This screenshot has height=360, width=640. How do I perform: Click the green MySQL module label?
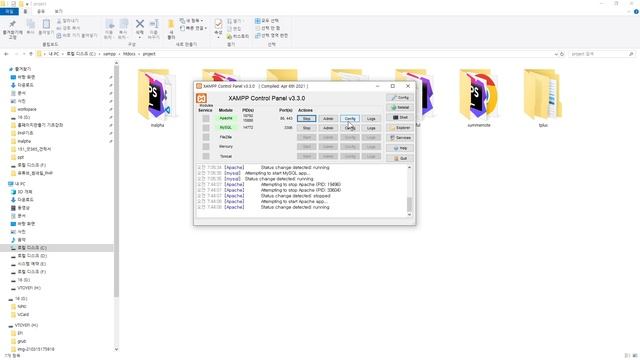pyautogui.click(x=226, y=128)
